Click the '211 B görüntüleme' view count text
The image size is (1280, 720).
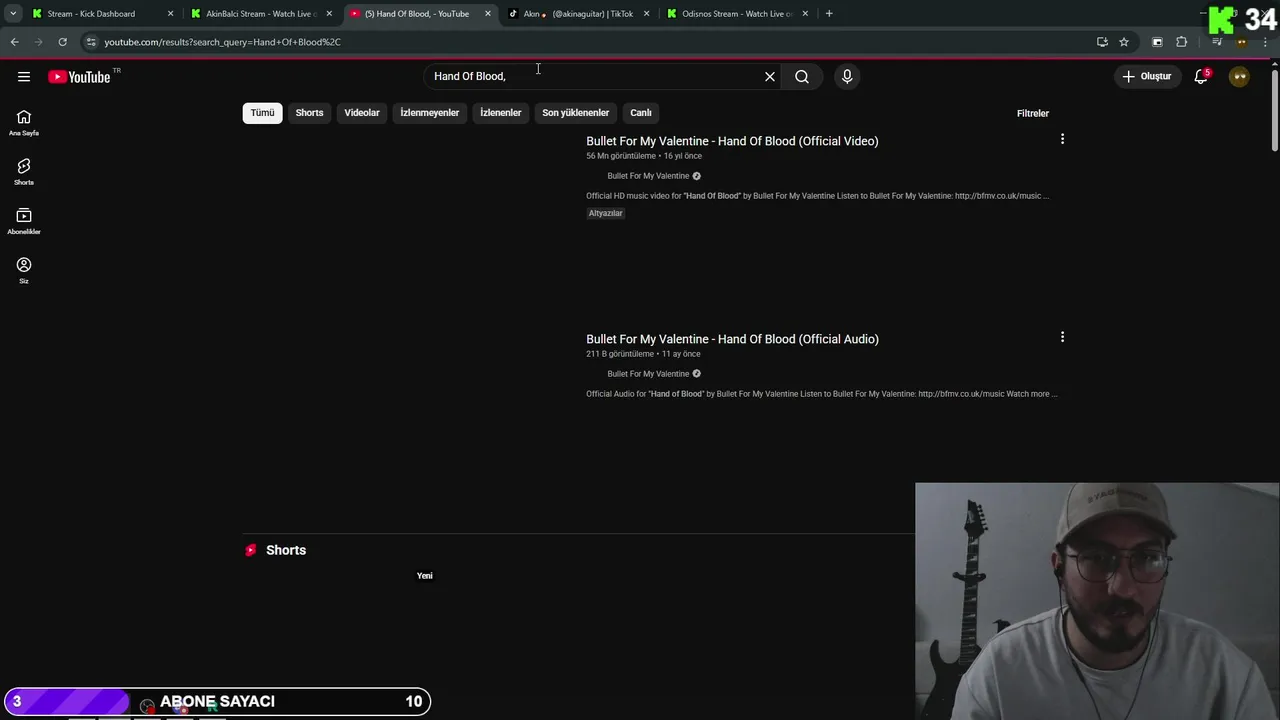click(620, 354)
